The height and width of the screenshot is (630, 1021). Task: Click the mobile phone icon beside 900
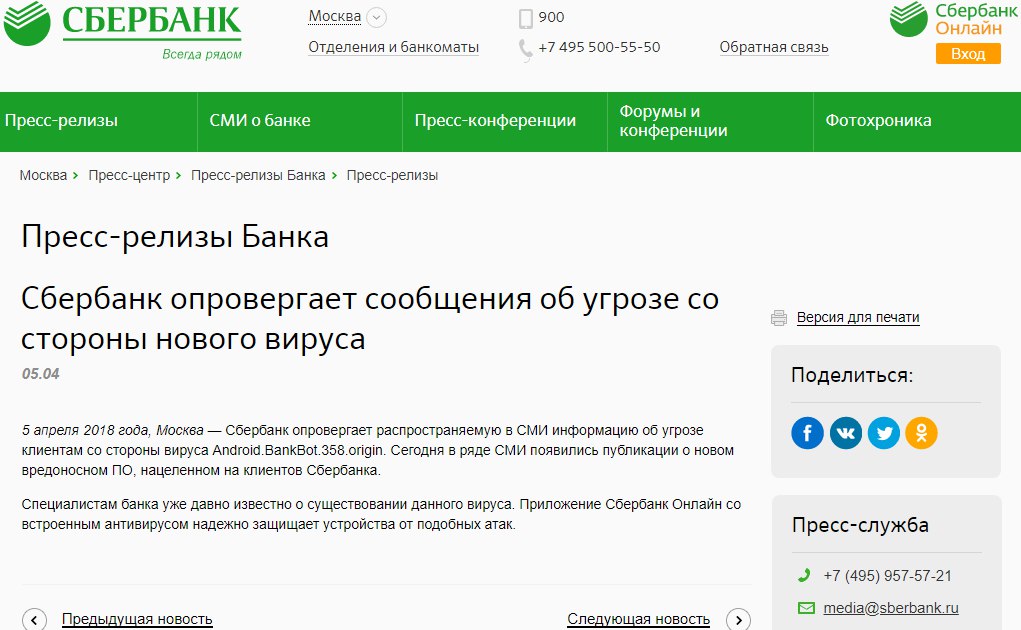(525, 18)
